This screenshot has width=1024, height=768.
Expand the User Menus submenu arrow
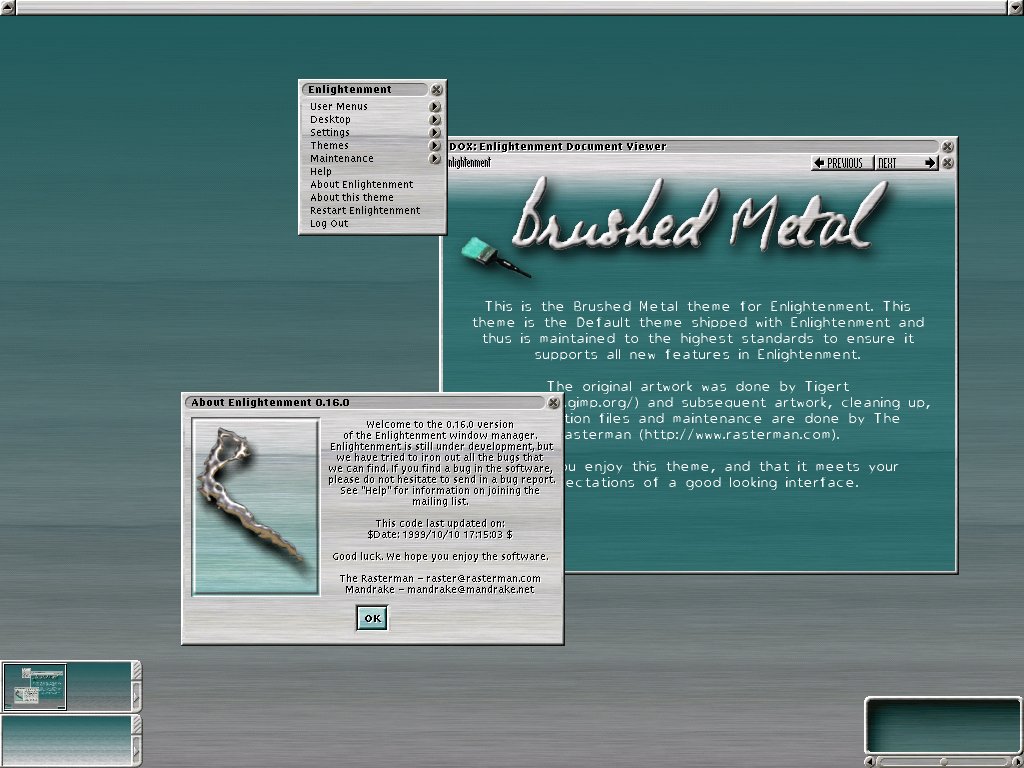435,106
